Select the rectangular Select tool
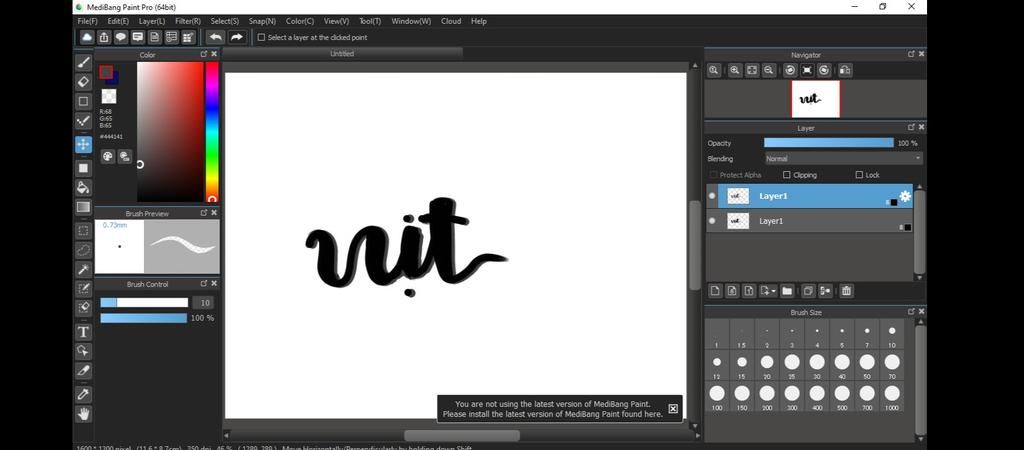Screen dimensions: 1024x450 pos(83,231)
